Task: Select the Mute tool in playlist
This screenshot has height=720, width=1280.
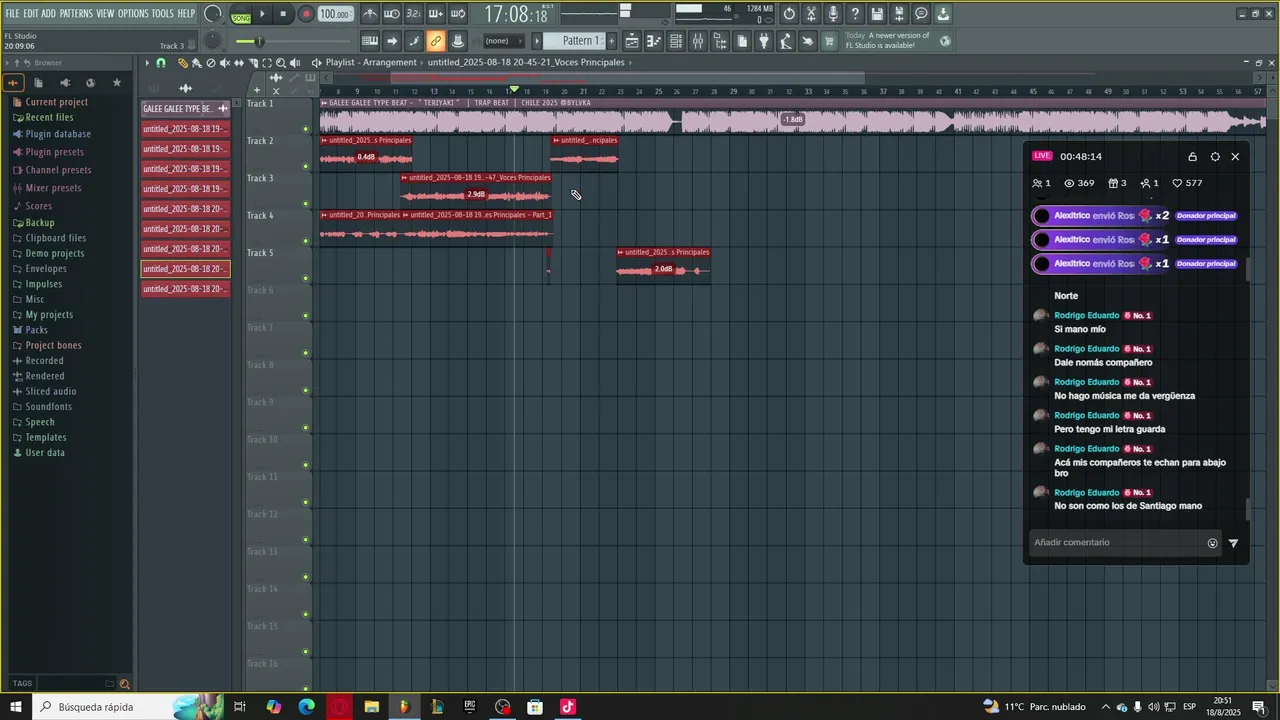Action: point(225,62)
